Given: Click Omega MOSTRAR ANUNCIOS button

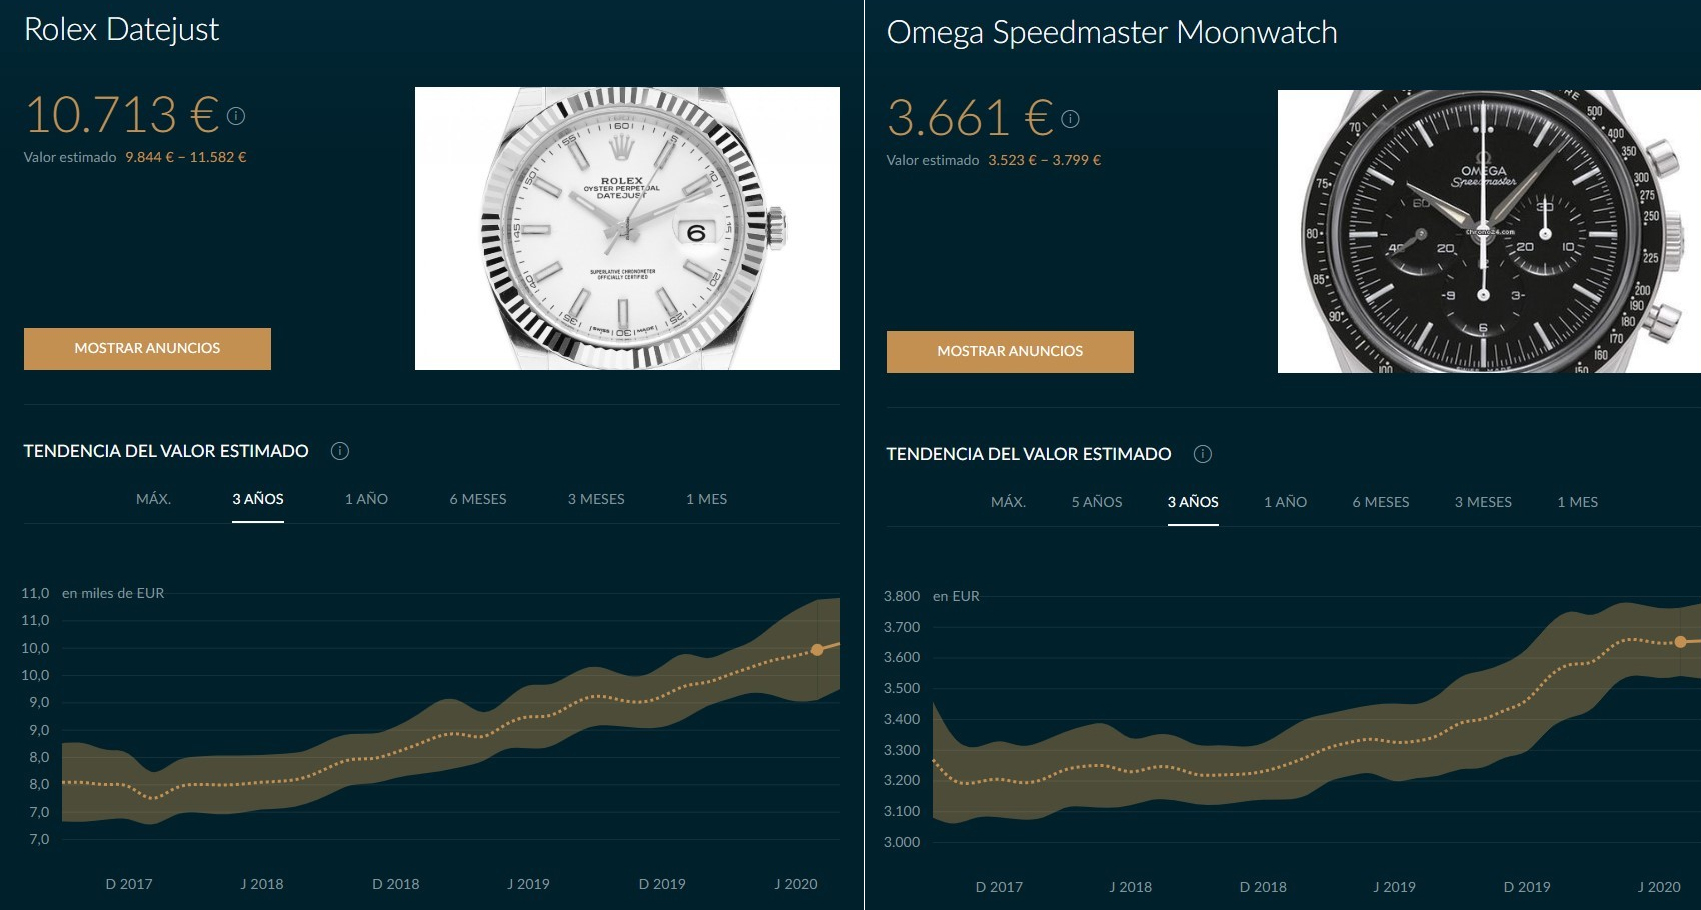Looking at the screenshot, I should 1010,352.
